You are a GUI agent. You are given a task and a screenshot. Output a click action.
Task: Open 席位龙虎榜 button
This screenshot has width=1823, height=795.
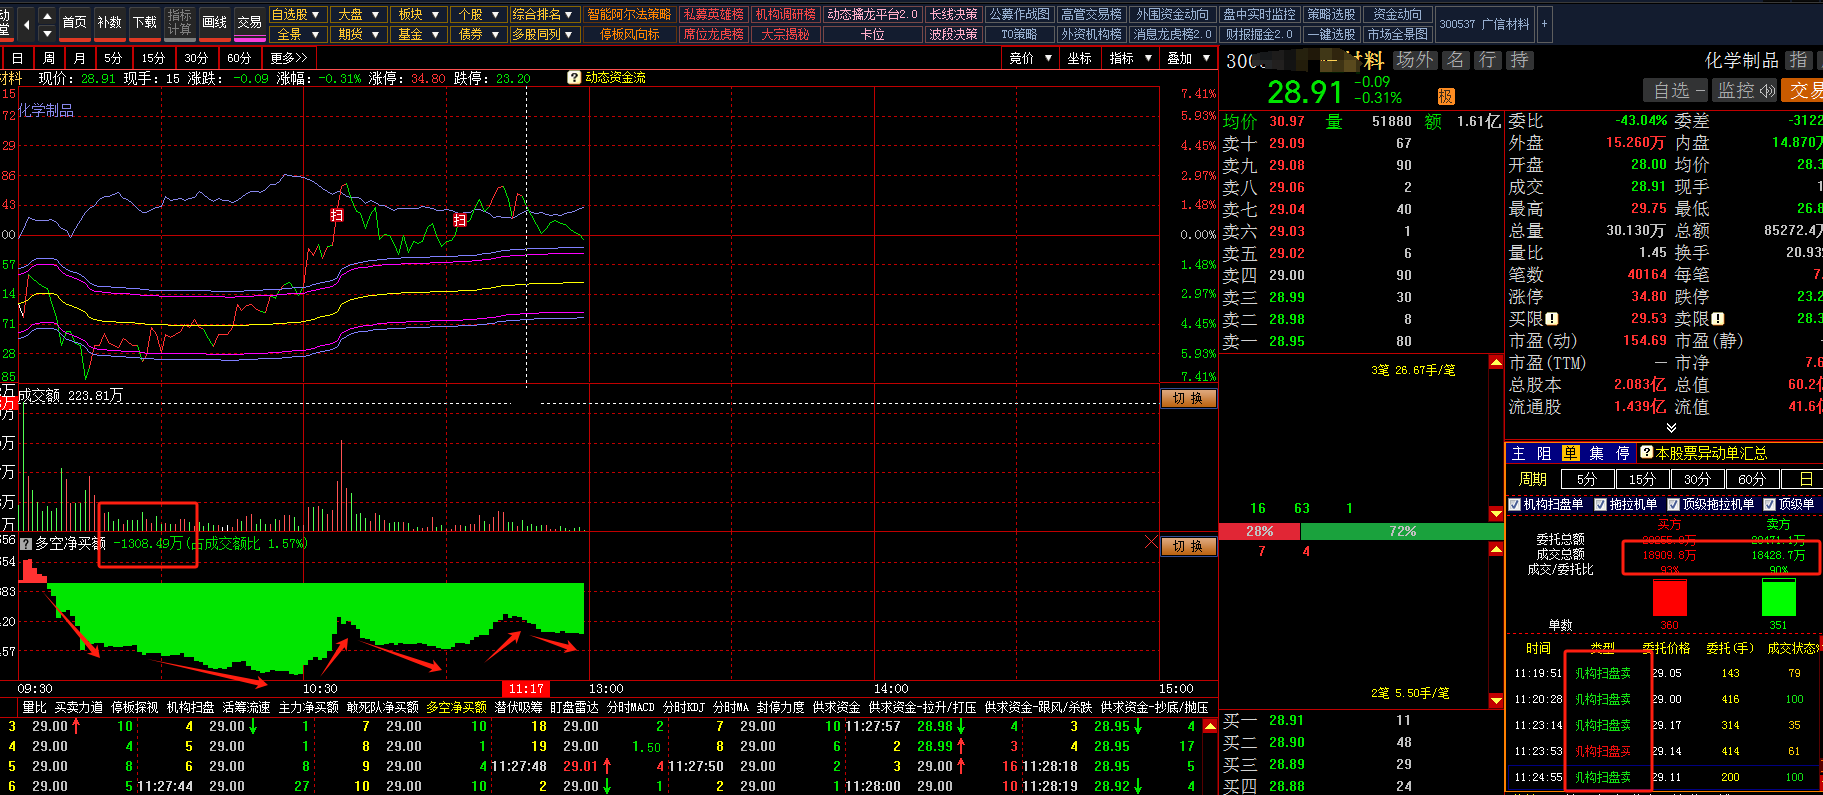coord(713,34)
